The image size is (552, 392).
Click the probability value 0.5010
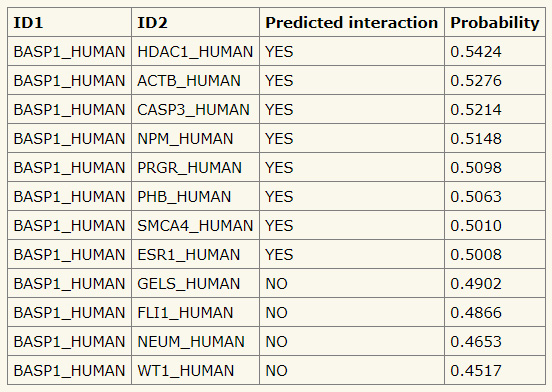click(x=476, y=226)
